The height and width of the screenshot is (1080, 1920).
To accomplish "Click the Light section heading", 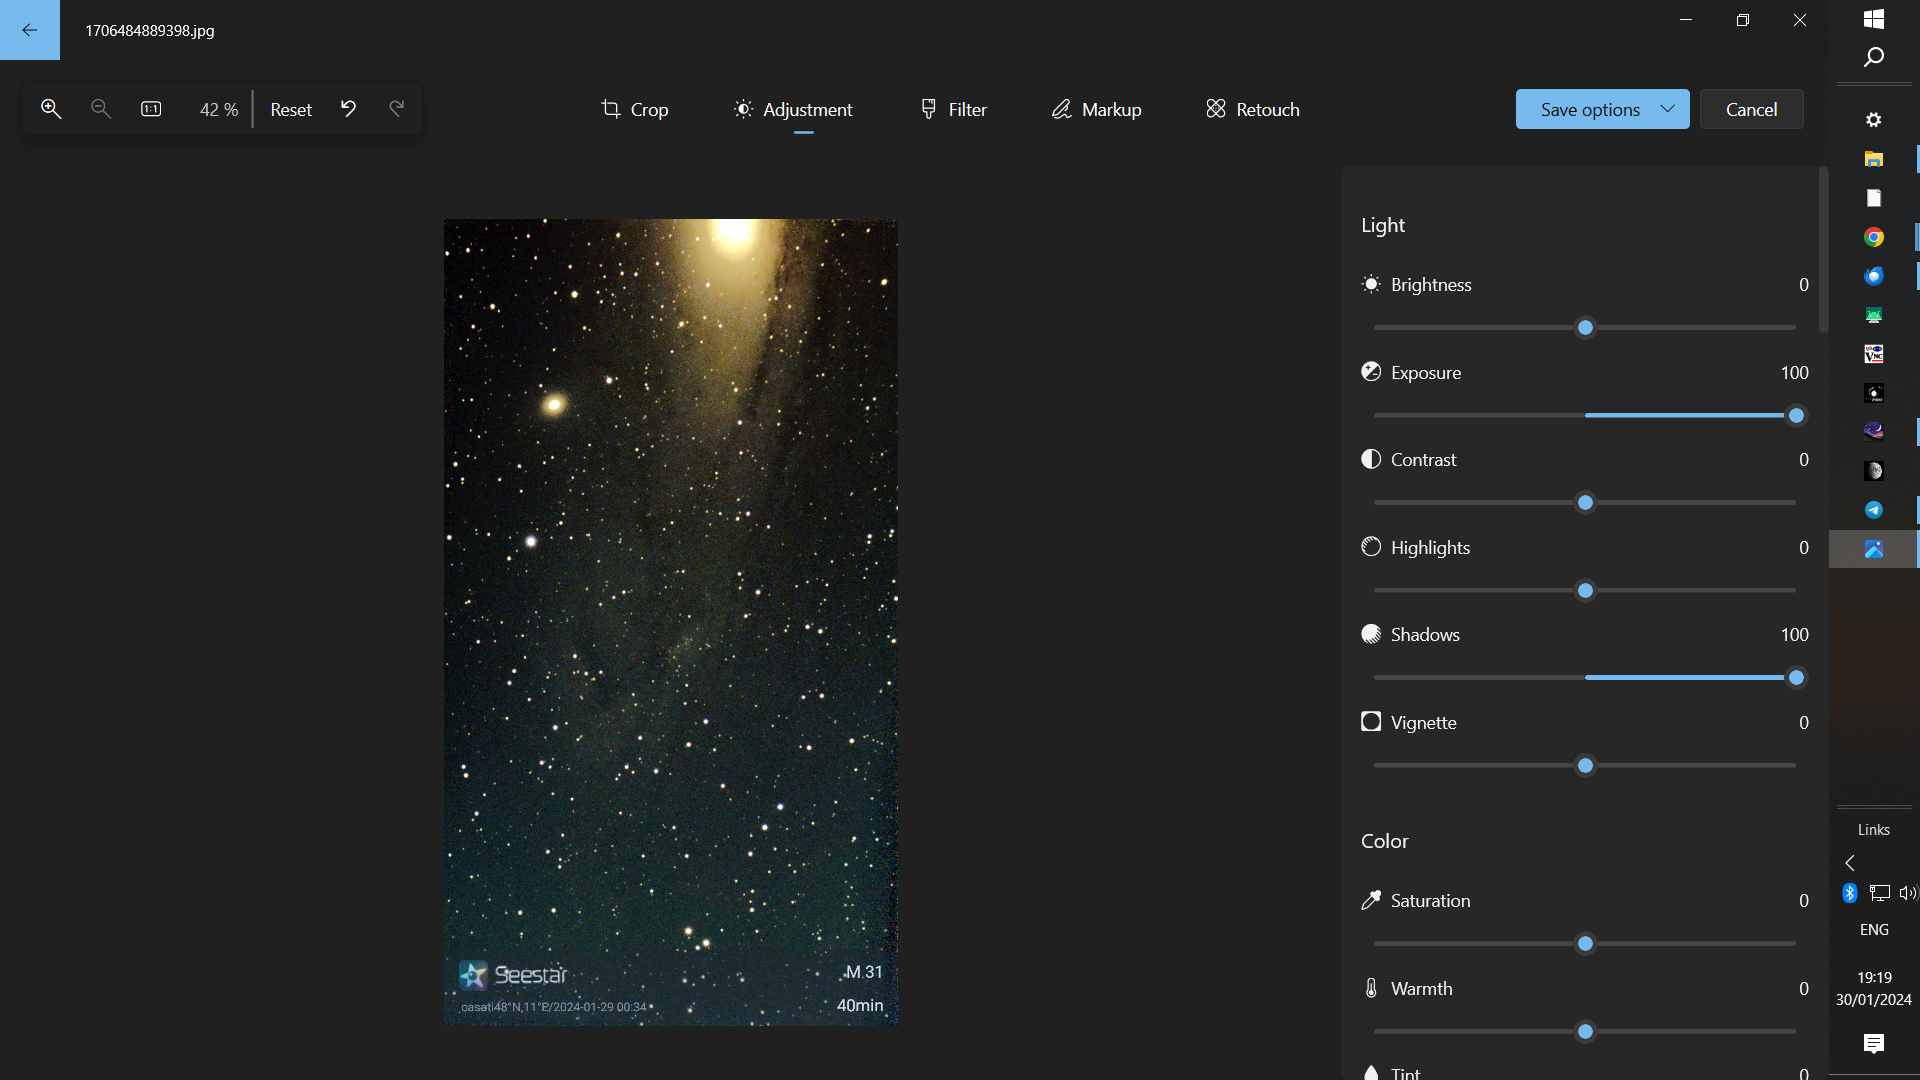I will coord(1383,225).
